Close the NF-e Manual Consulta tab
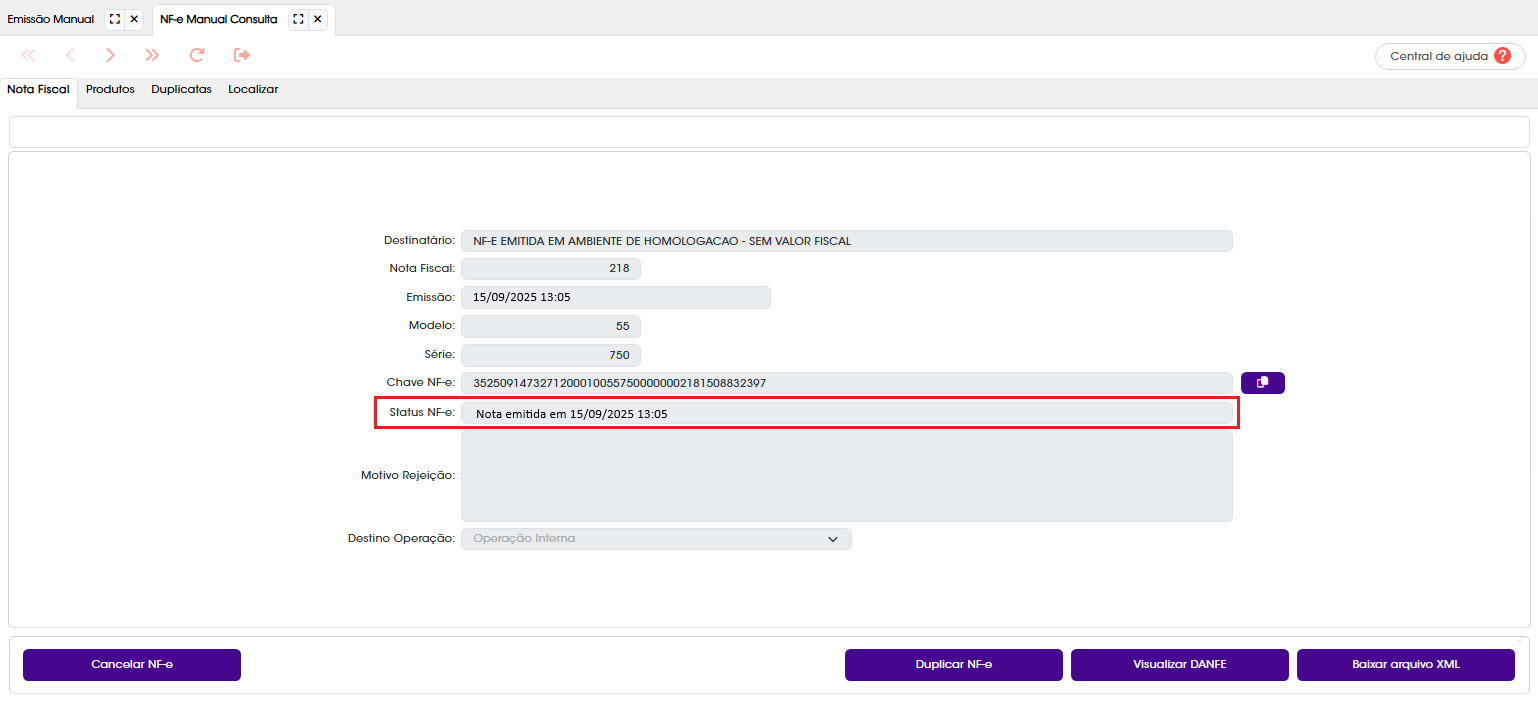 pyautogui.click(x=318, y=19)
